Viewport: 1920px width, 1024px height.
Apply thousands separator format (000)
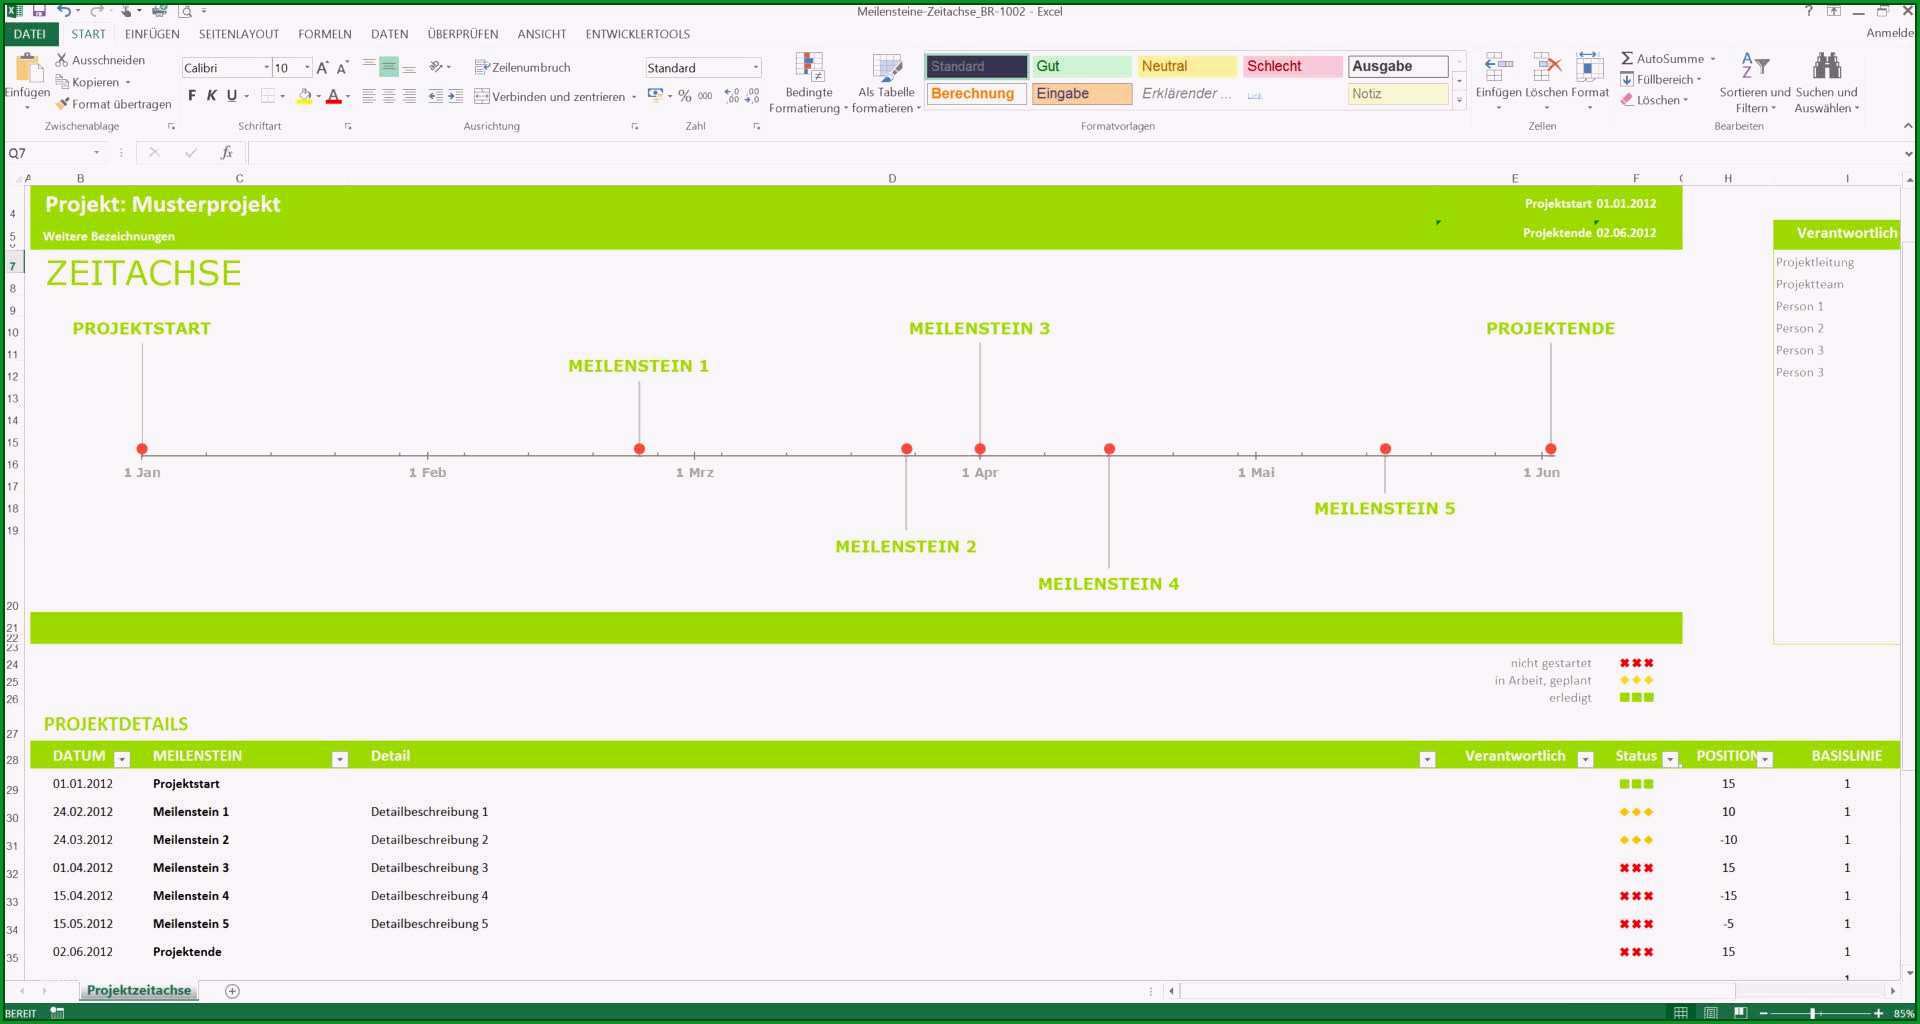(705, 96)
